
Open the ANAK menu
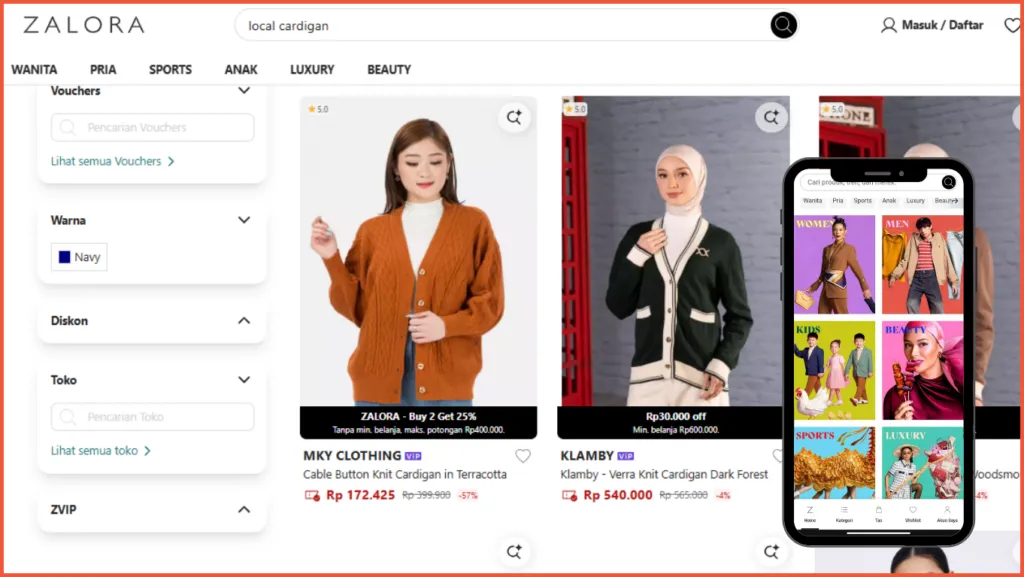[241, 69]
